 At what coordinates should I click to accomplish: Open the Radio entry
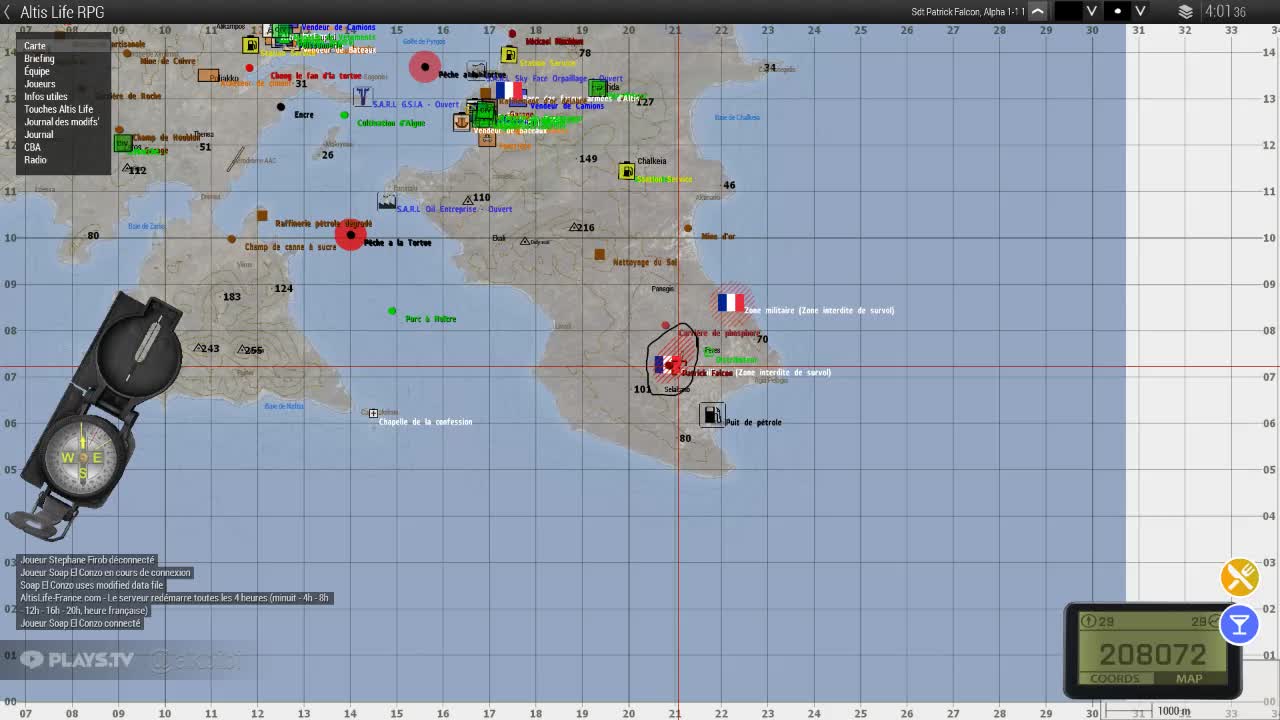tap(35, 160)
